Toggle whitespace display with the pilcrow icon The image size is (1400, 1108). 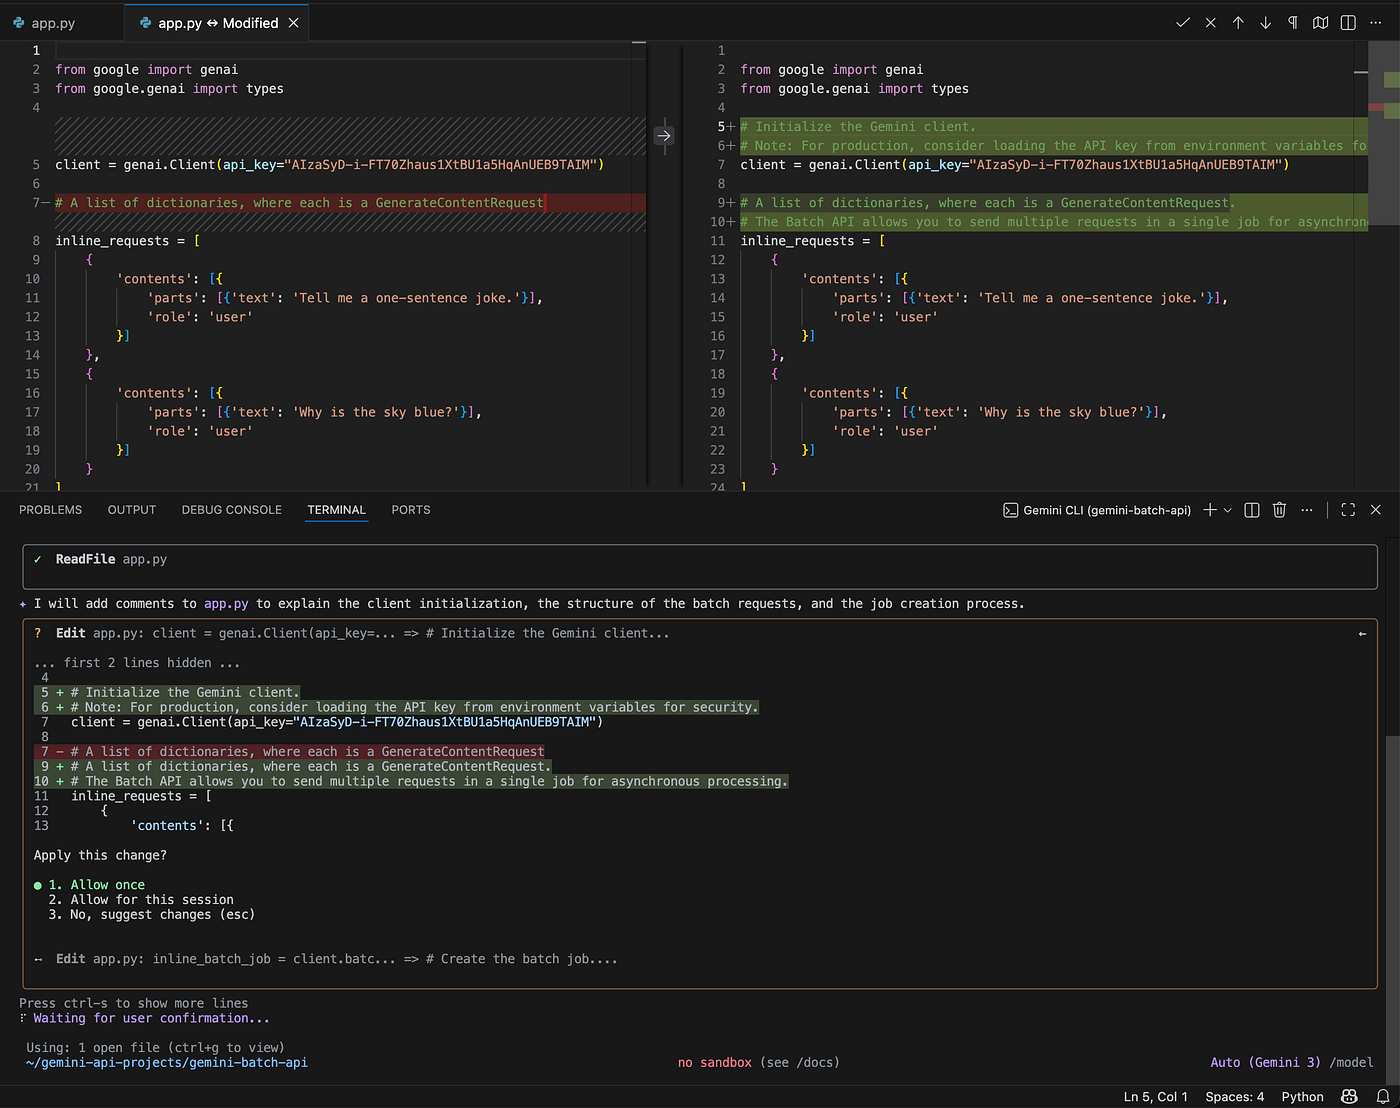tap(1293, 23)
